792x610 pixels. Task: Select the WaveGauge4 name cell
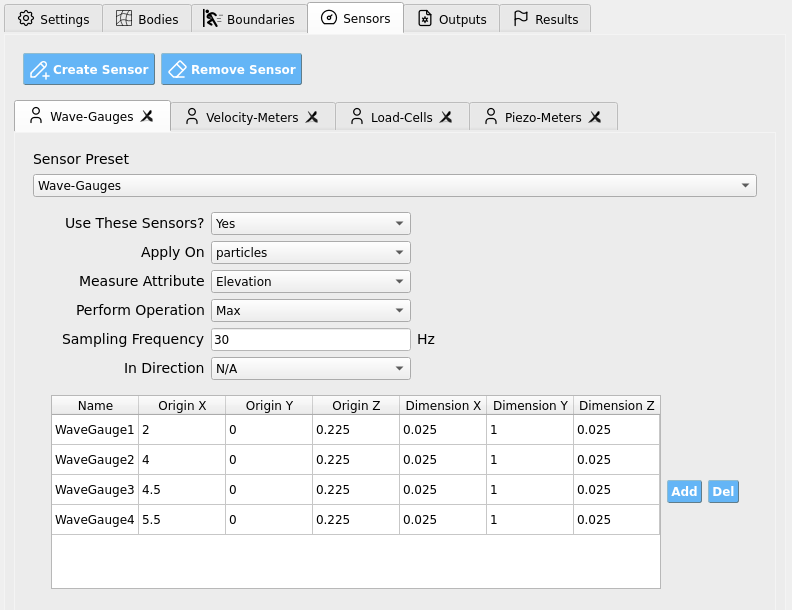tap(95, 520)
